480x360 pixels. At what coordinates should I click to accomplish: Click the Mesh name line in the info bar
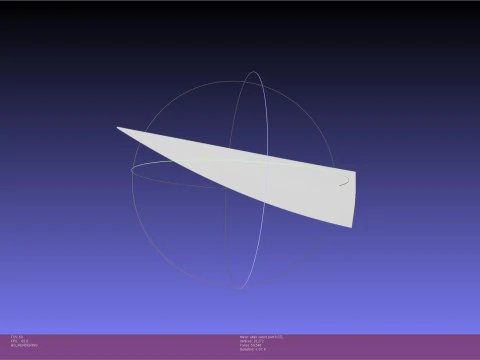point(261,337)
